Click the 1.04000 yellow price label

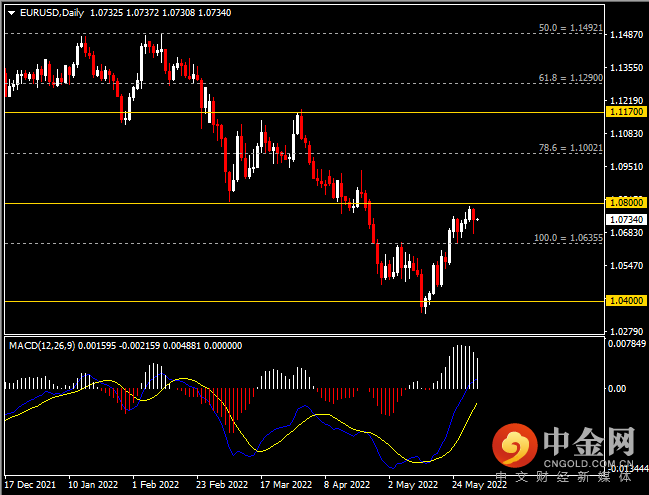pos(627,301)
